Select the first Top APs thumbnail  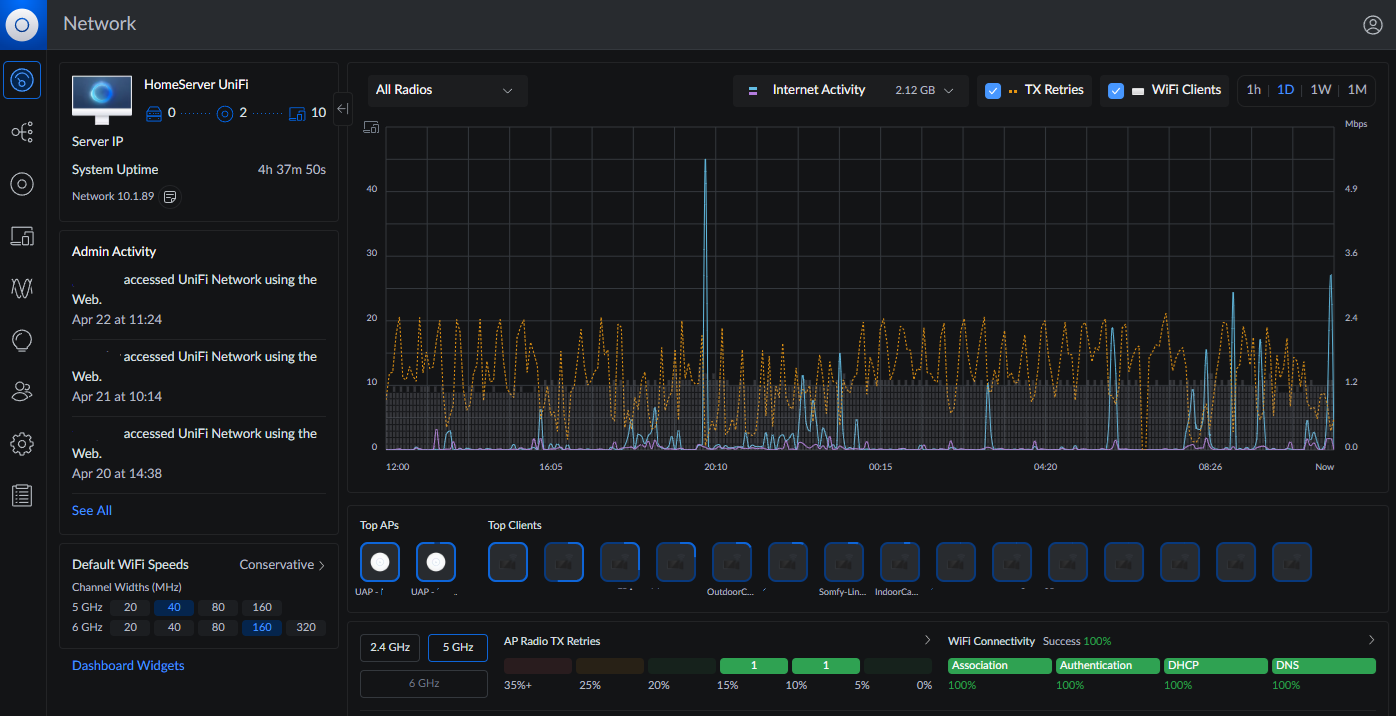pos(380,562)
